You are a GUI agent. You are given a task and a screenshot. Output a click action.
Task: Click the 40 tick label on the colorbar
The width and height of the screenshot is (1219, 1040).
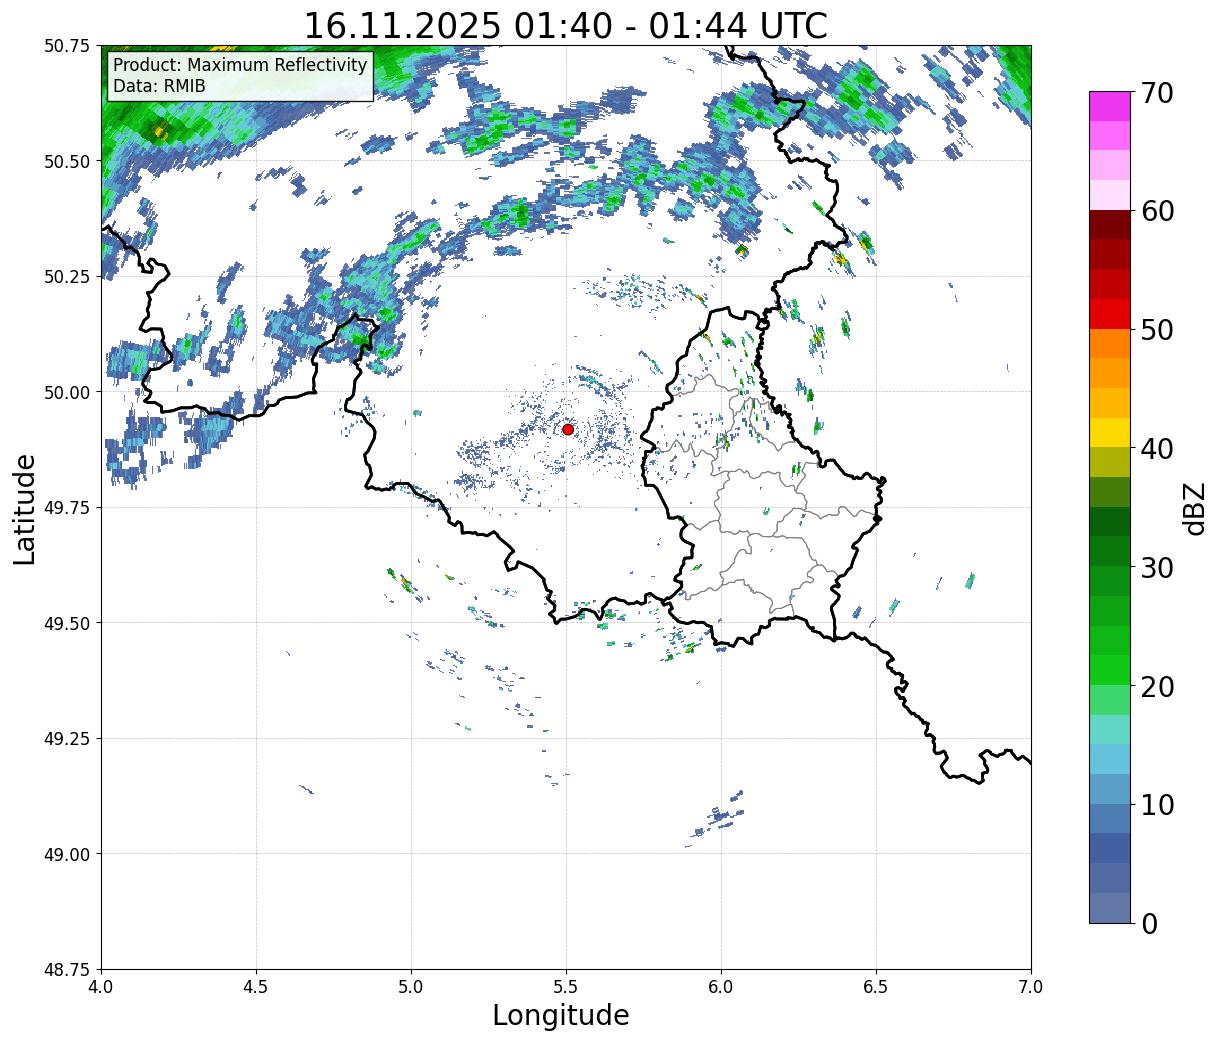[x=1156, y=449]
